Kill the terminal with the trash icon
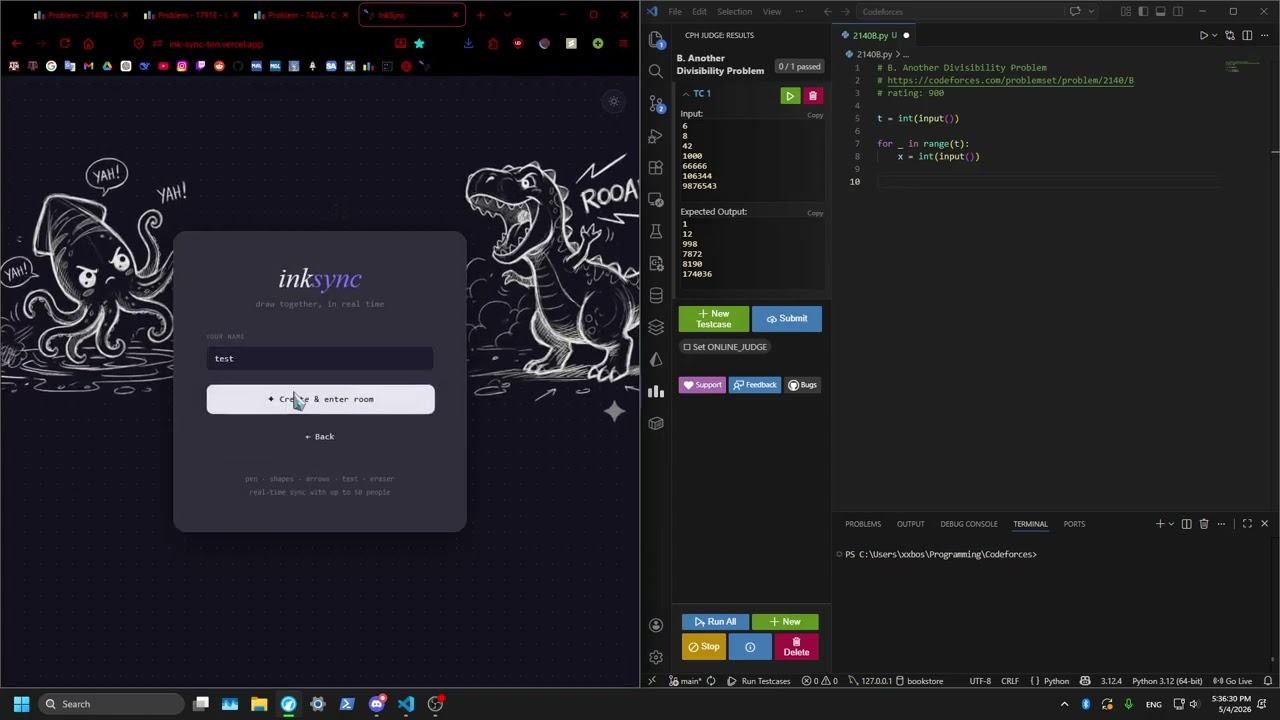This screenshot has width=1280, height=720. tap(1204, 524)
